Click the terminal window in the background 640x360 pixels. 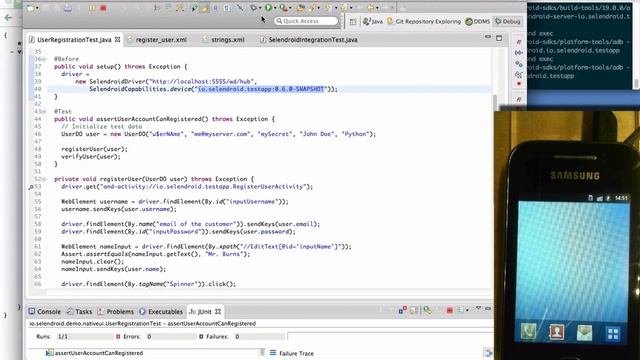click(582, 45)
